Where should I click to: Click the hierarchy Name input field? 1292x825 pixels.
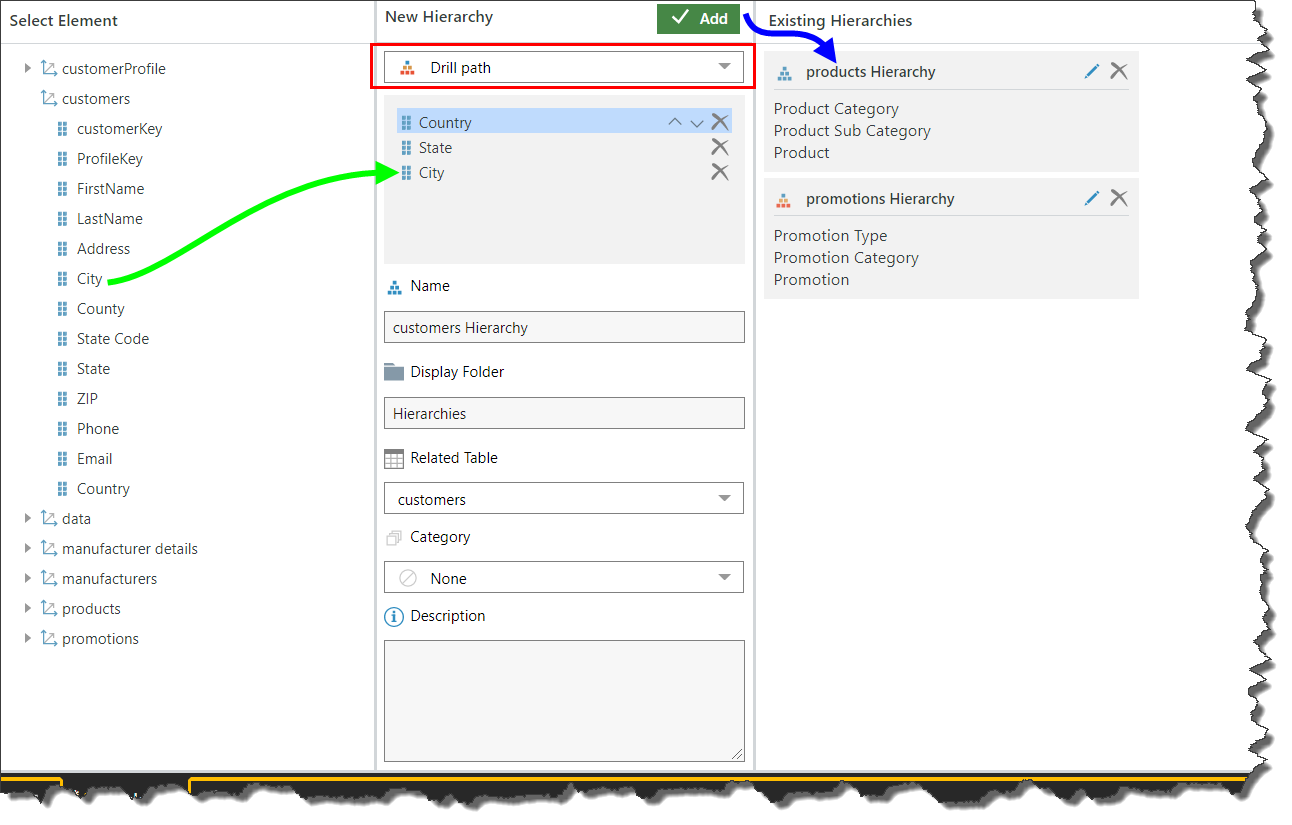pos(564,328)
